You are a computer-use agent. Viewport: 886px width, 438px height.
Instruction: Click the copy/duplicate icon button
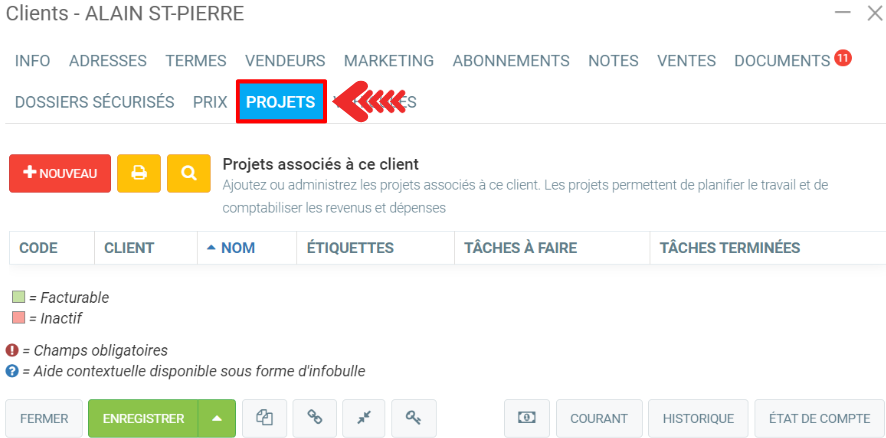[265, 418]
